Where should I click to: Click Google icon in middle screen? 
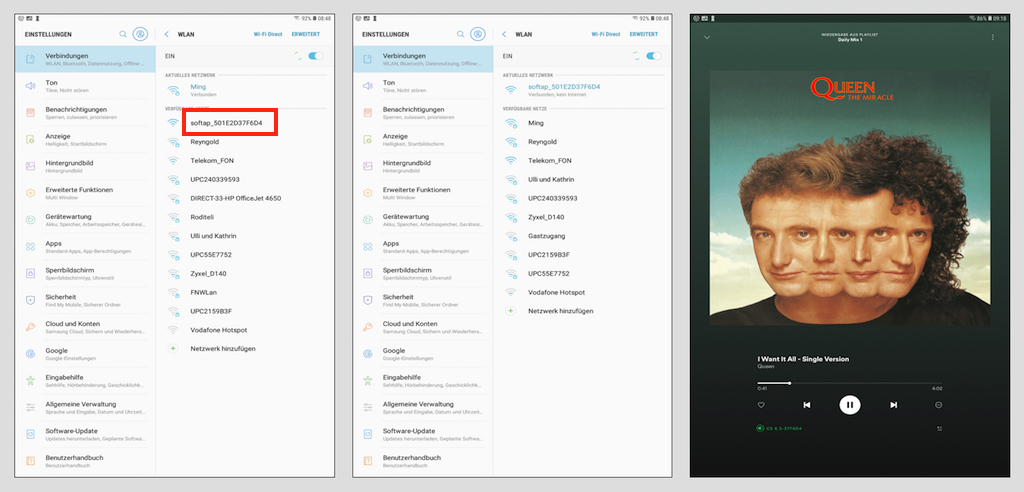pyautogui.click(x=368, y=353)
